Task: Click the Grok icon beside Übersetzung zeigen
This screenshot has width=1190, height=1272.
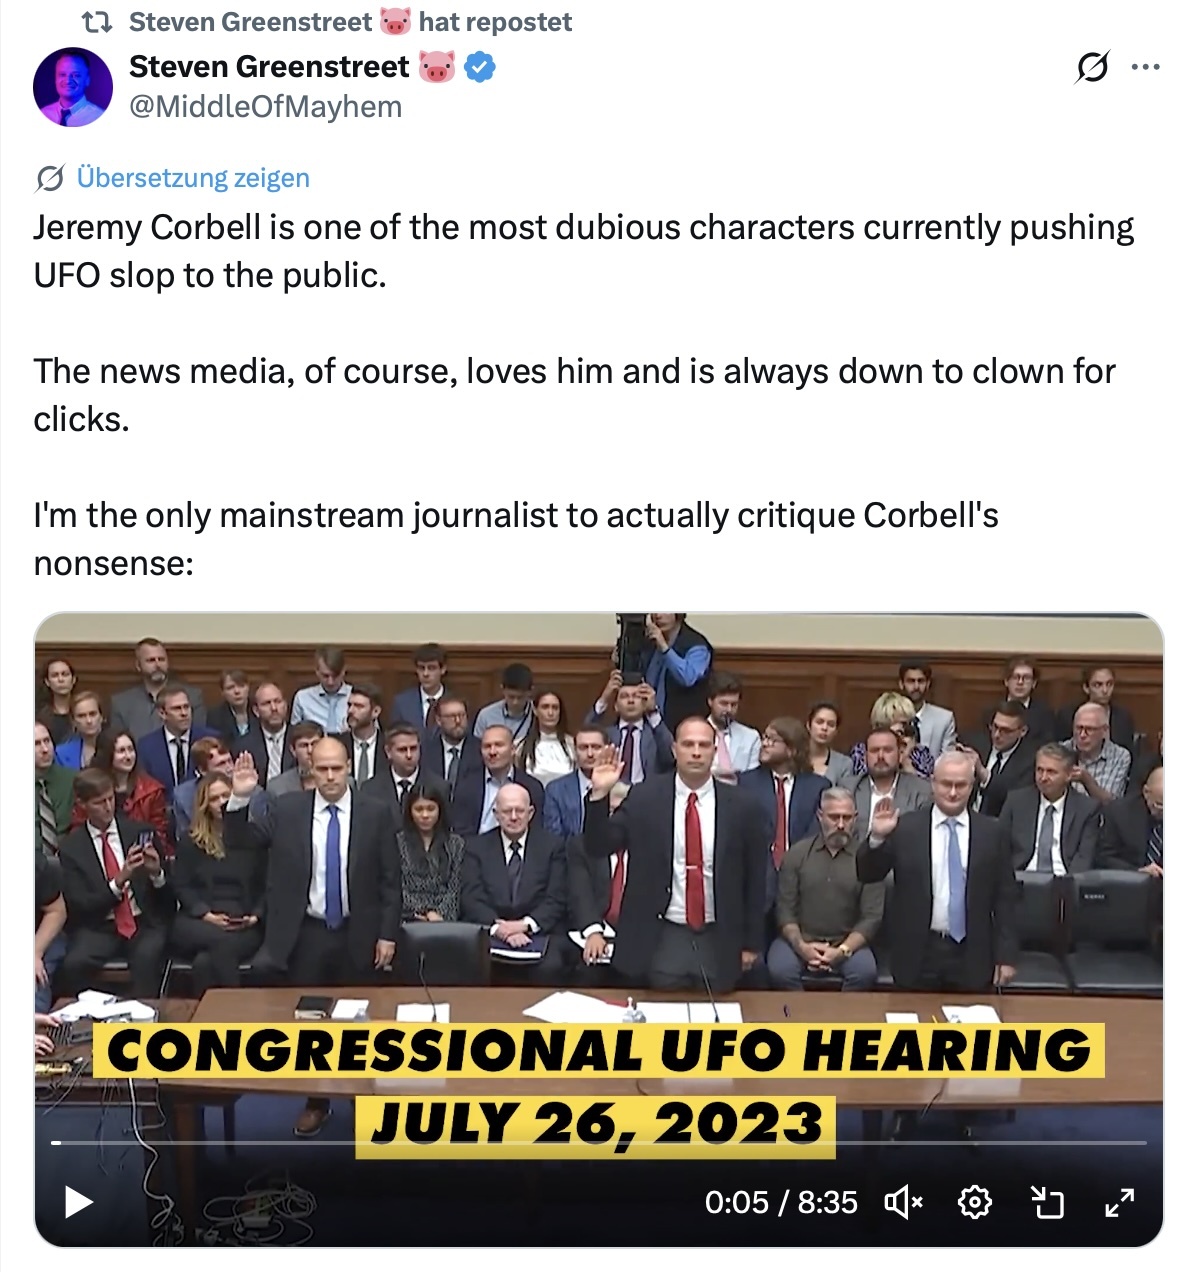Action: 50,178
